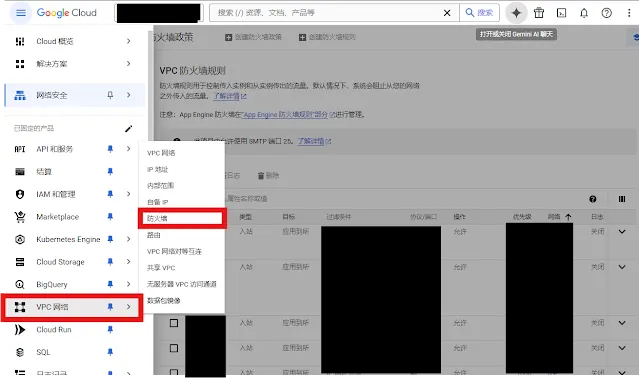
Task: Choose VPC 网络对等互连 from the submenu
Action: pos(174,251)
